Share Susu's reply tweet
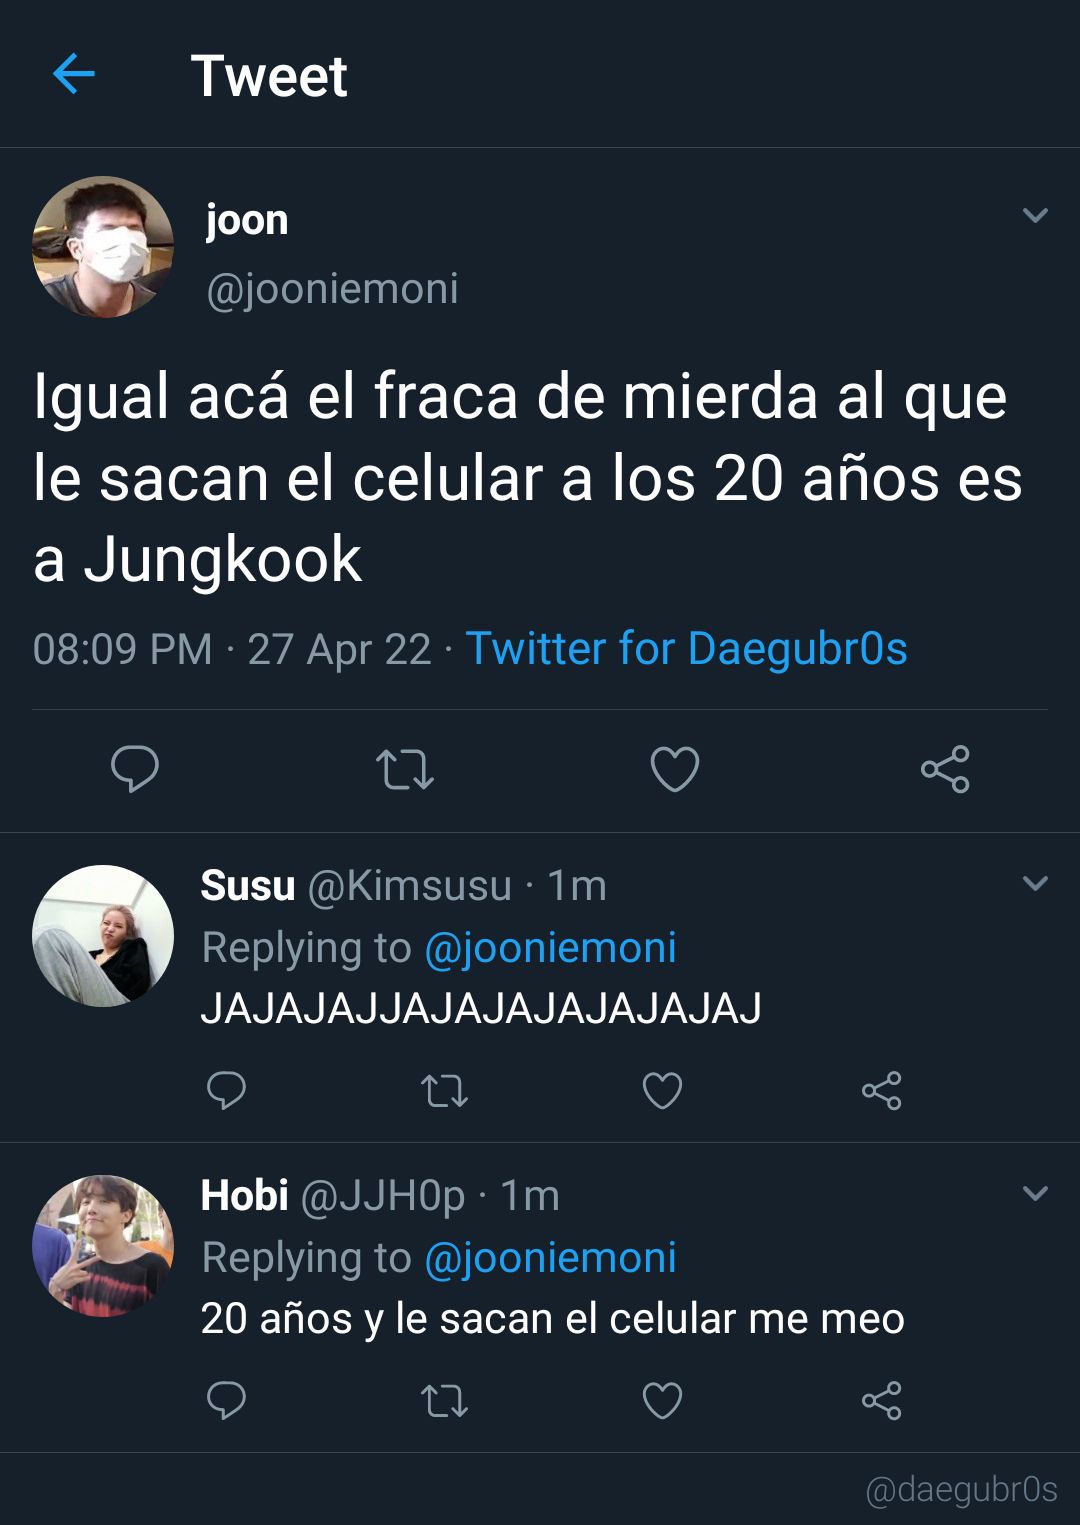Screen dimensions: 1080x1525 882,1090
